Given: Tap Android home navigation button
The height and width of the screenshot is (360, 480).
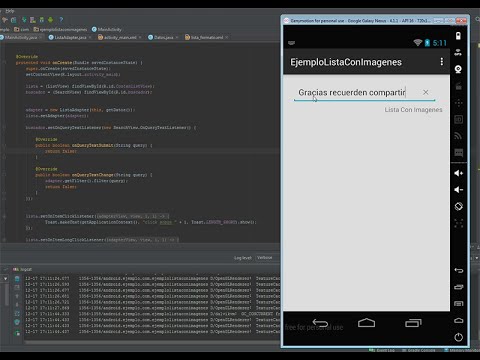Looking at the screenshot, I should [x=366, y=323].
